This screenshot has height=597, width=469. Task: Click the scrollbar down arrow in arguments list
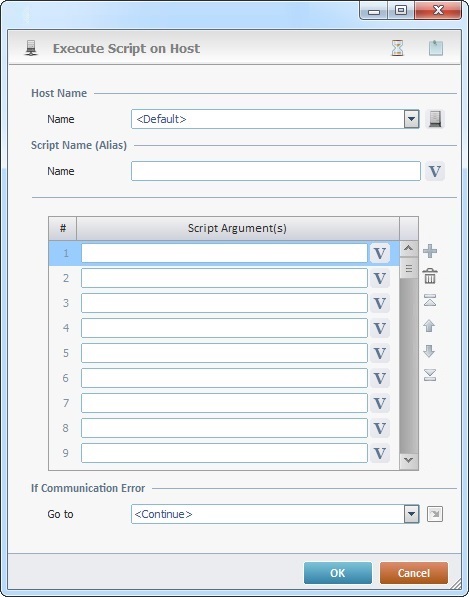(408, 460)
